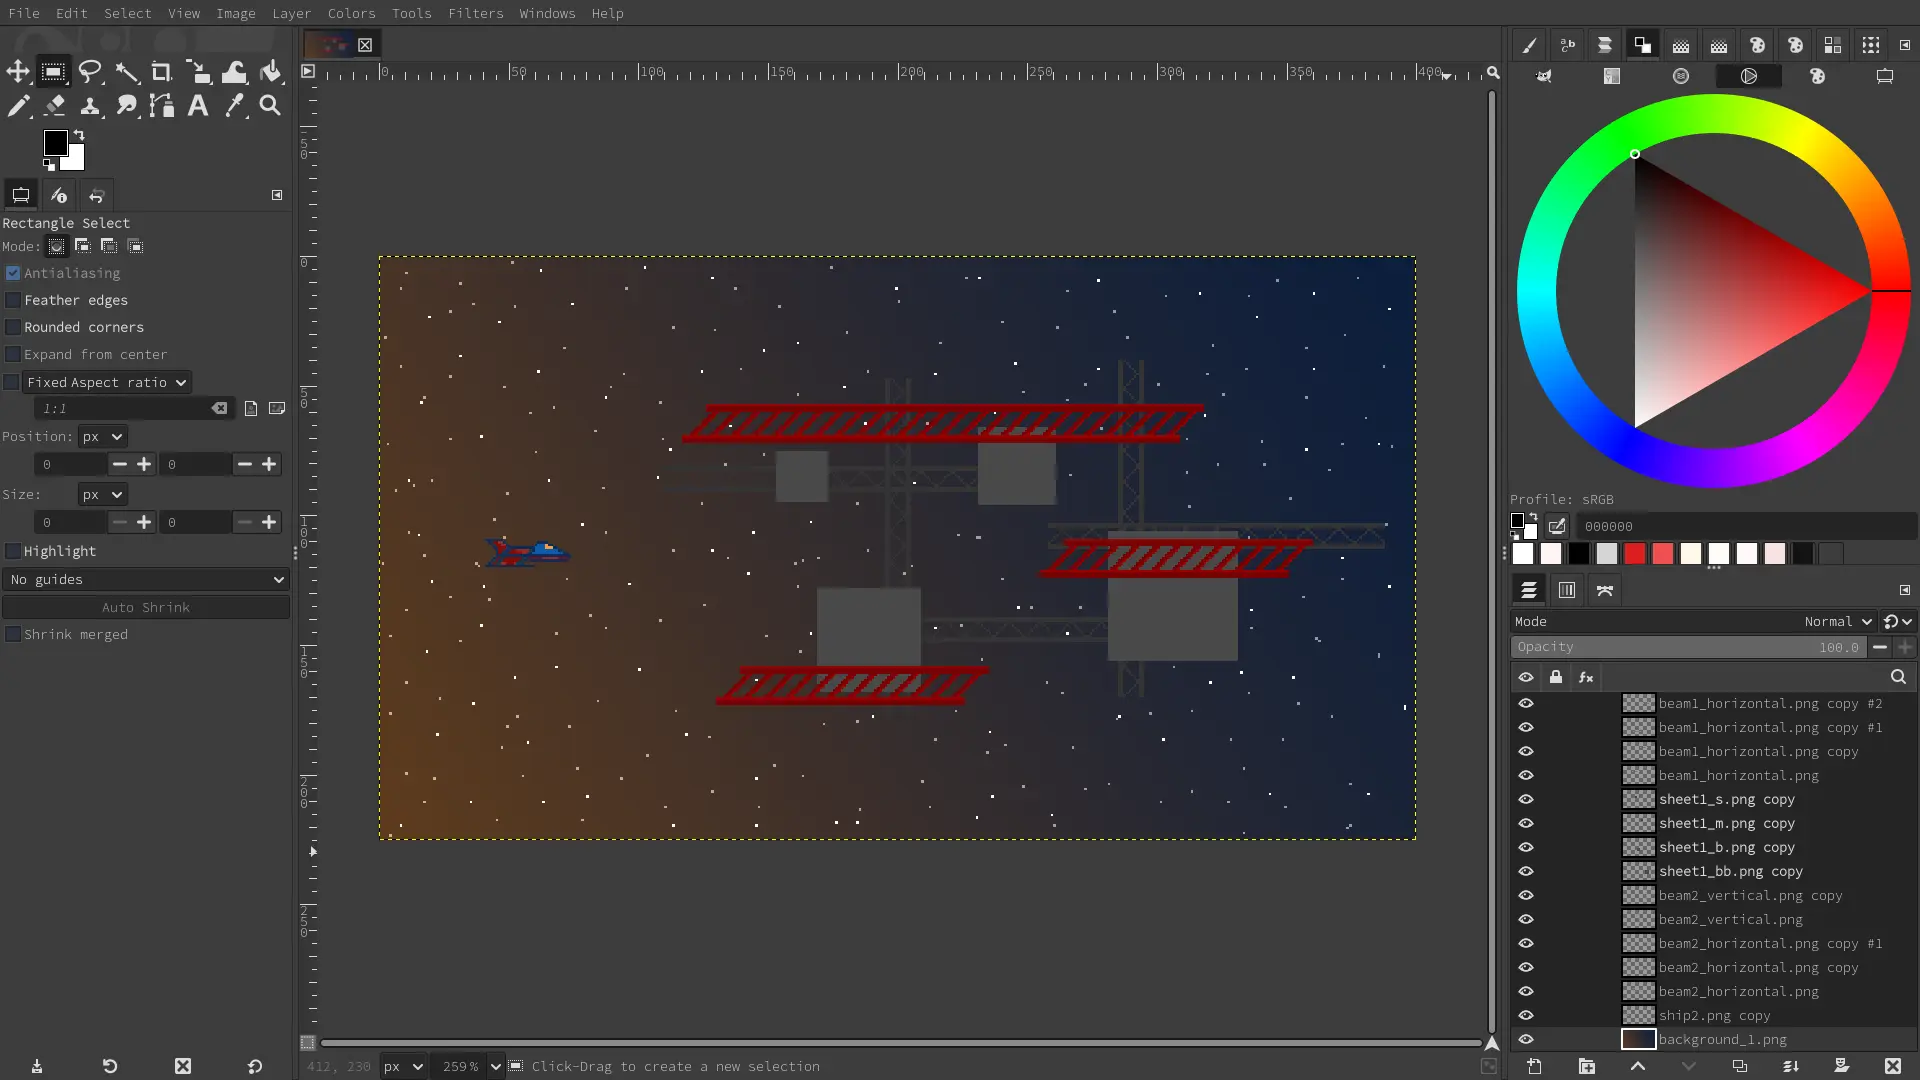Toggle visibility of beam2_vertical.png layer

[1527, 919]
